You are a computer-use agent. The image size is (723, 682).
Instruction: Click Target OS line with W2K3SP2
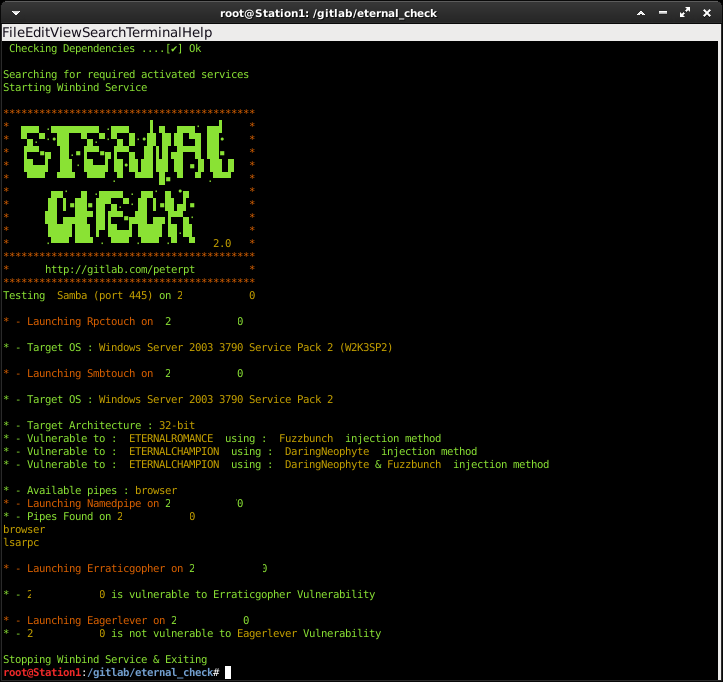pos(198,347)
